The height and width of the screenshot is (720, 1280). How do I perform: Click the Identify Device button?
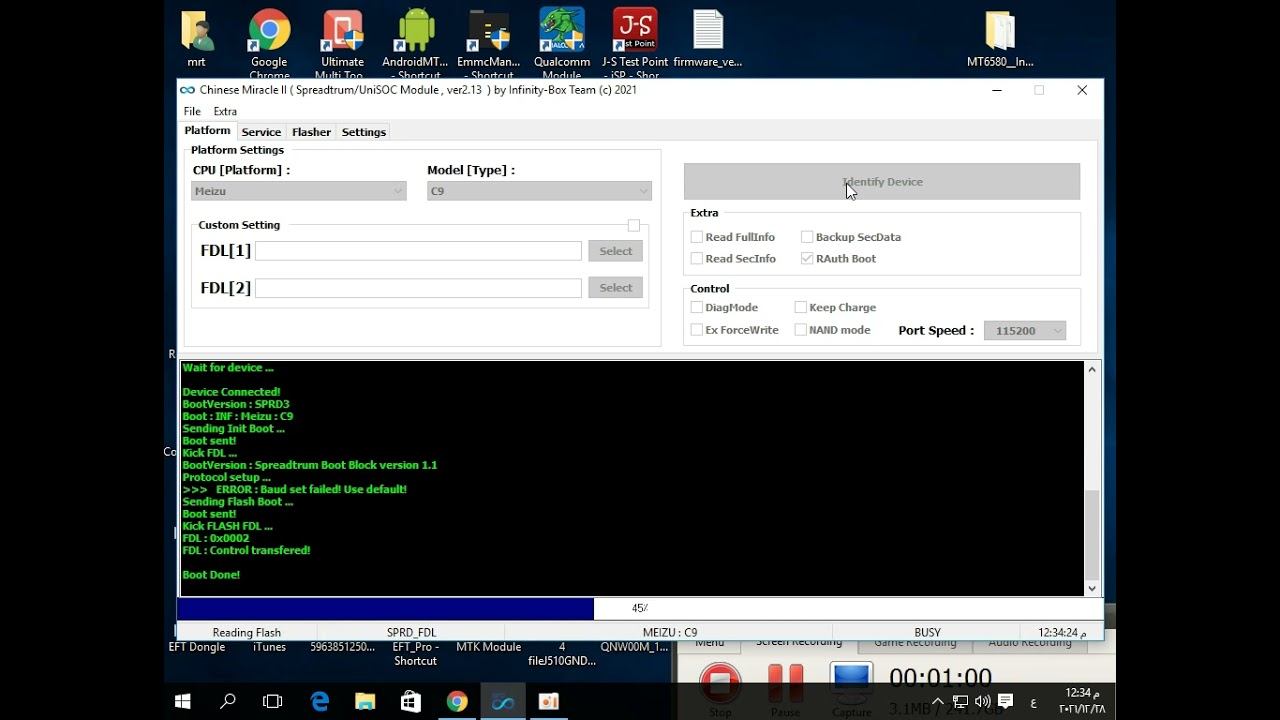(882, 182)
